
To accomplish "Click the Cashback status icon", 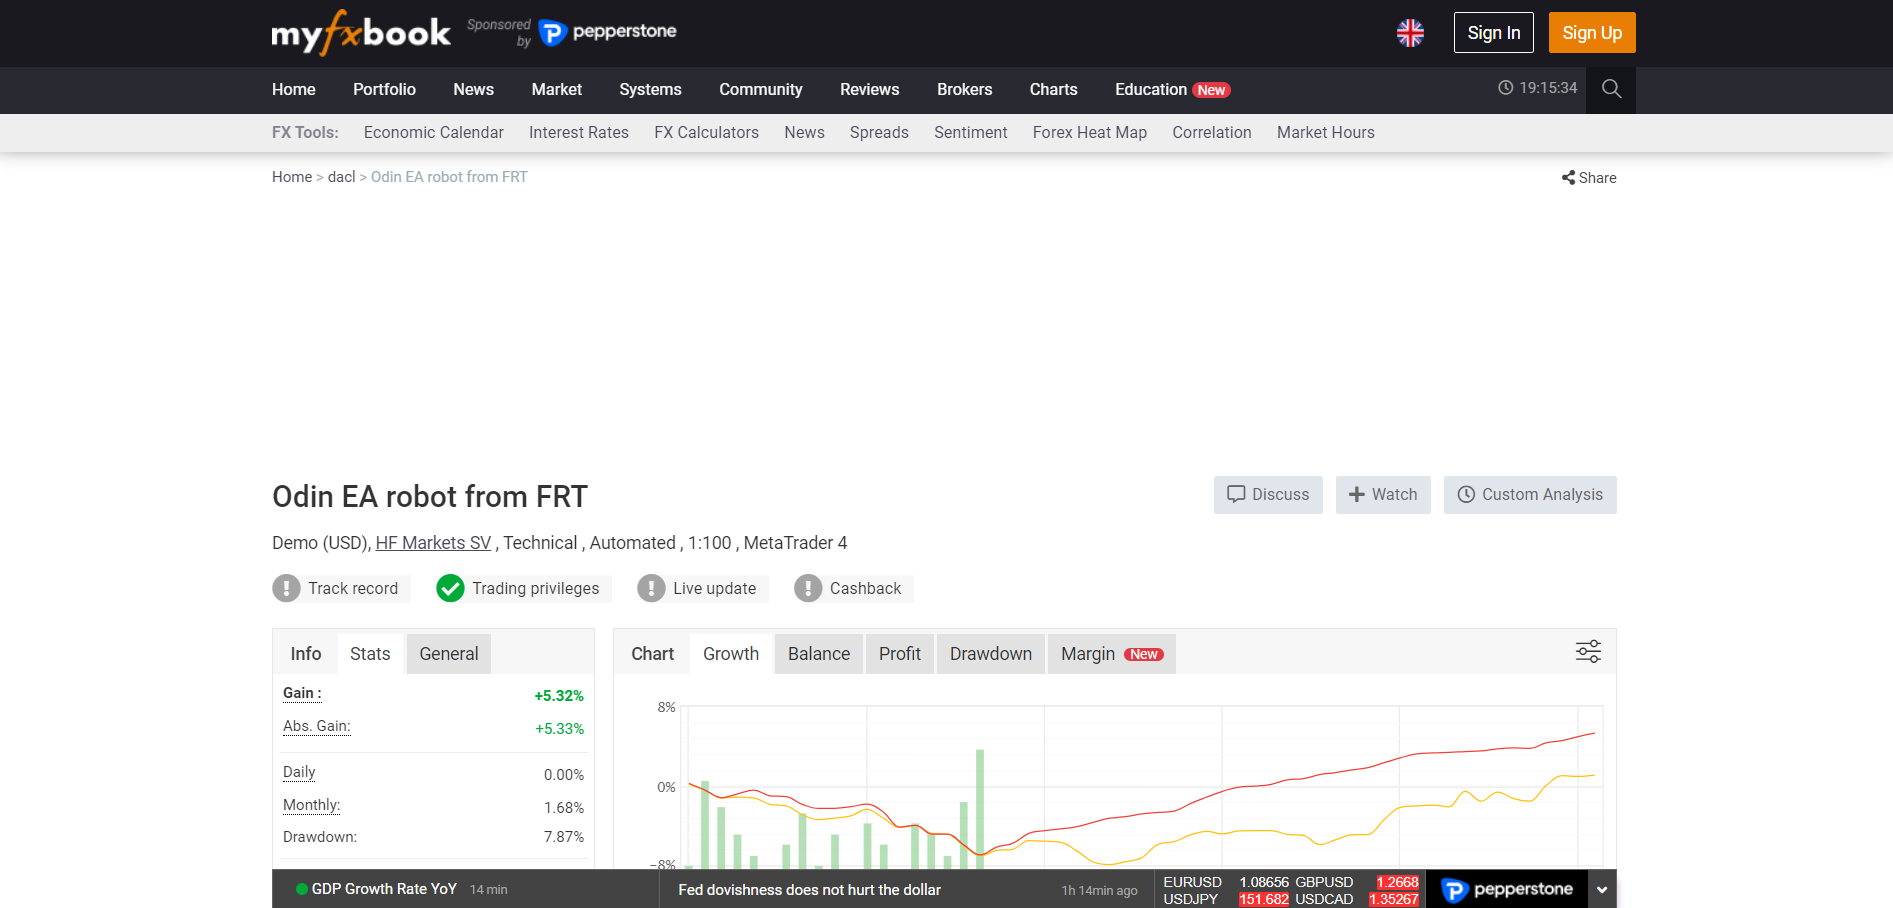I will click(x=808, y=588).
